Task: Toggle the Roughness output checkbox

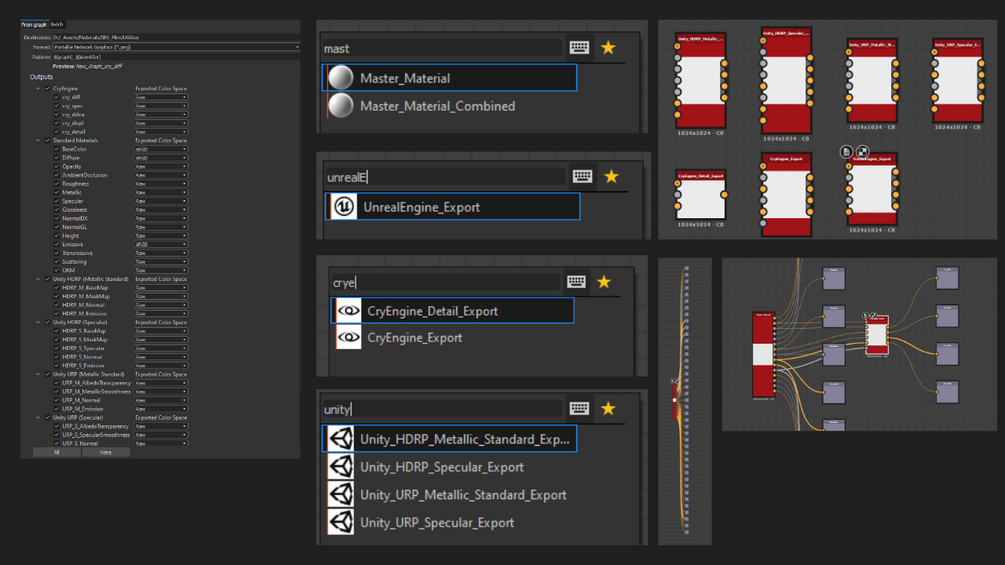Action: [56, 183]
